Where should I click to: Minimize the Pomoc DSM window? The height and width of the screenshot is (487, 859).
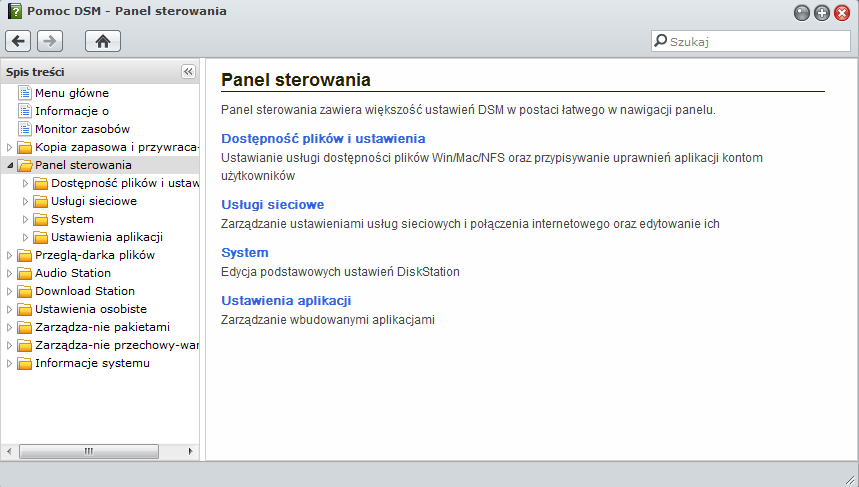pyautogui.click(x=801, y=13)
